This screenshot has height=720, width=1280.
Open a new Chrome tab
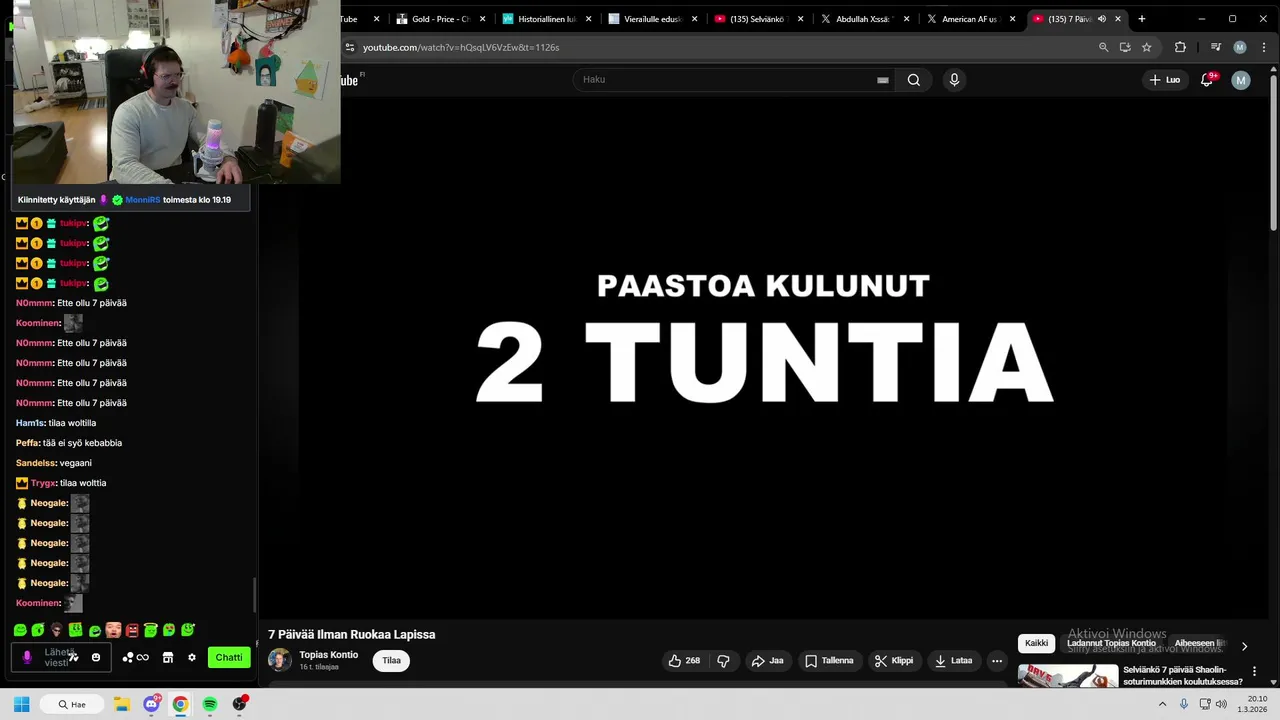(1142, 19)
